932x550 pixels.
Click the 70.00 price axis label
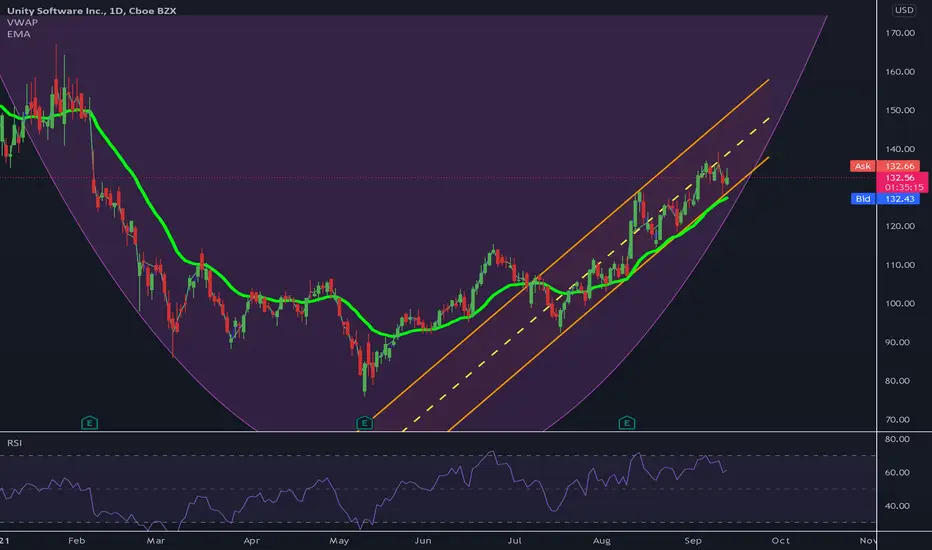tap(897, 419)
